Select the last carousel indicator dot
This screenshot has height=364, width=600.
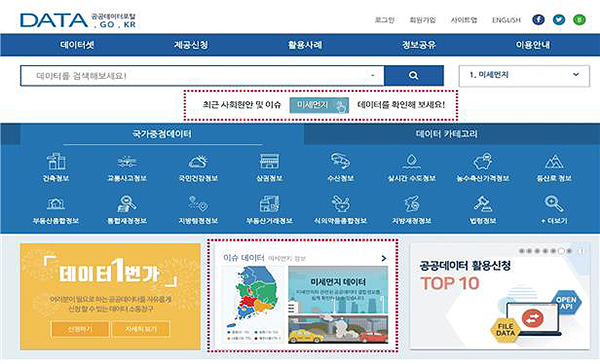click(569, 251)
